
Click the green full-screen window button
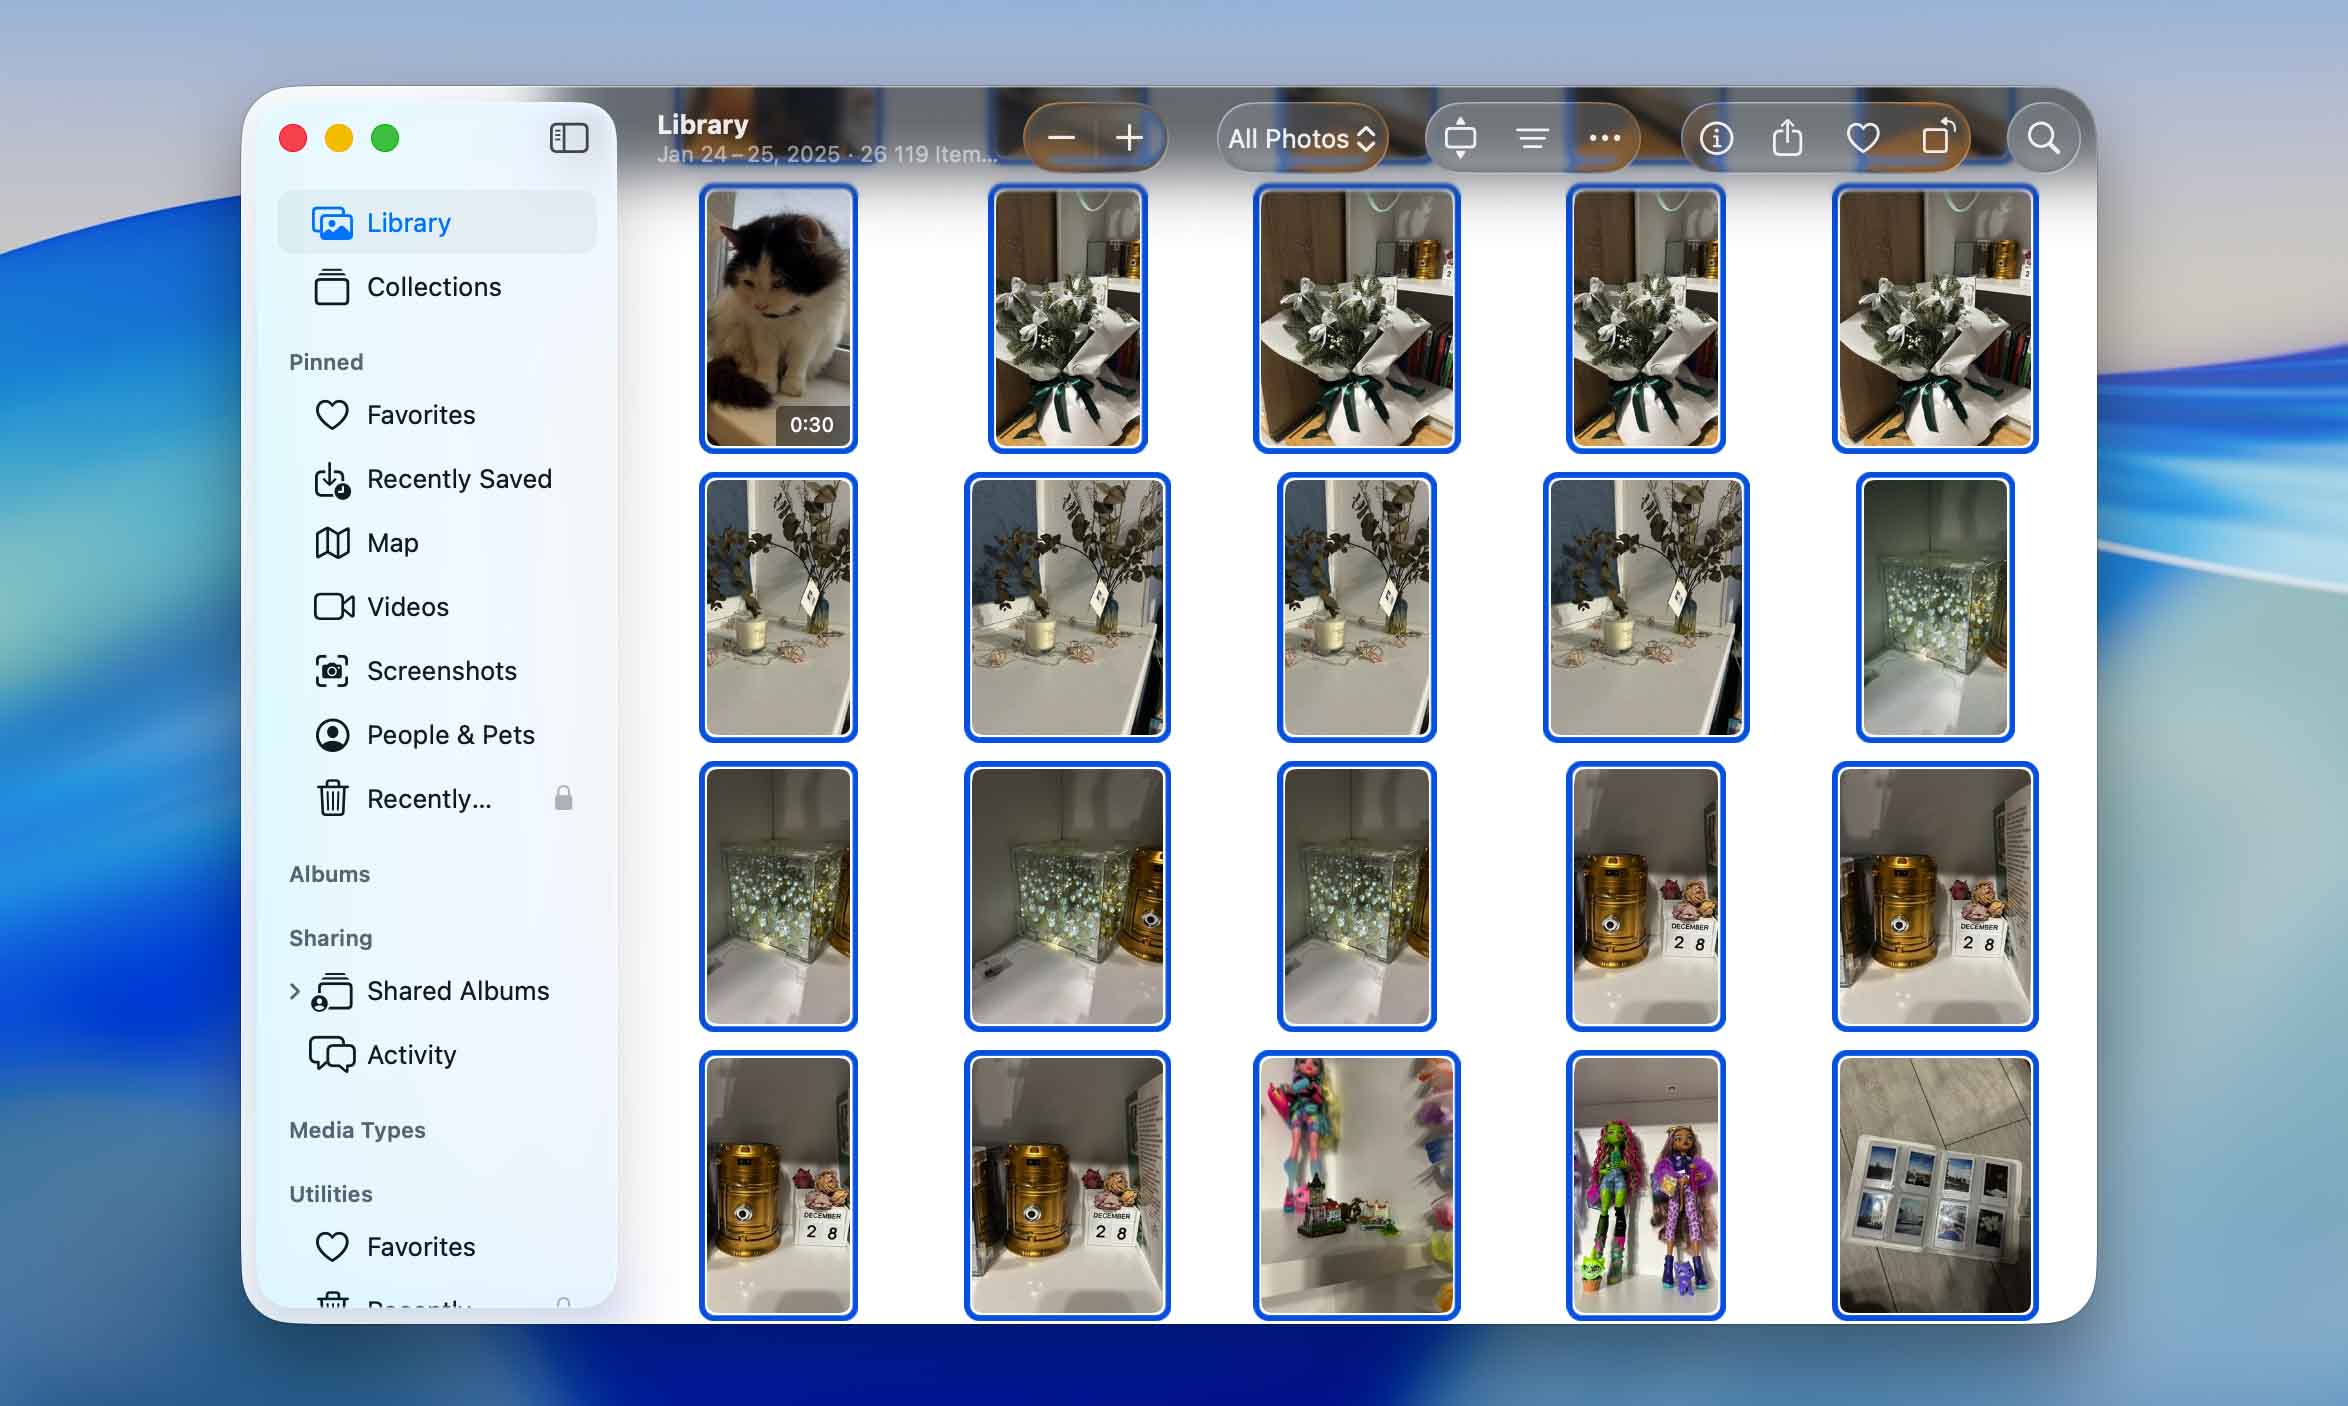coord(385,138)
